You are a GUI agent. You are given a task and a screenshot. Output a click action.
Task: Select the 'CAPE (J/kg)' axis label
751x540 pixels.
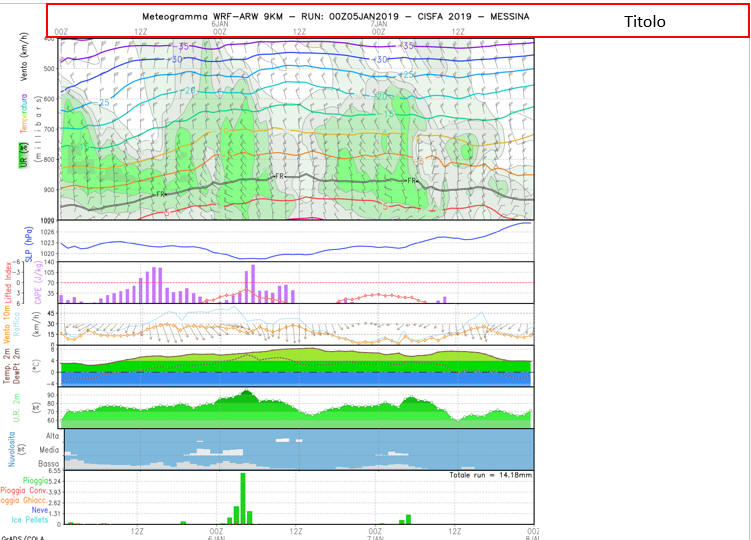tap(38, 282)
